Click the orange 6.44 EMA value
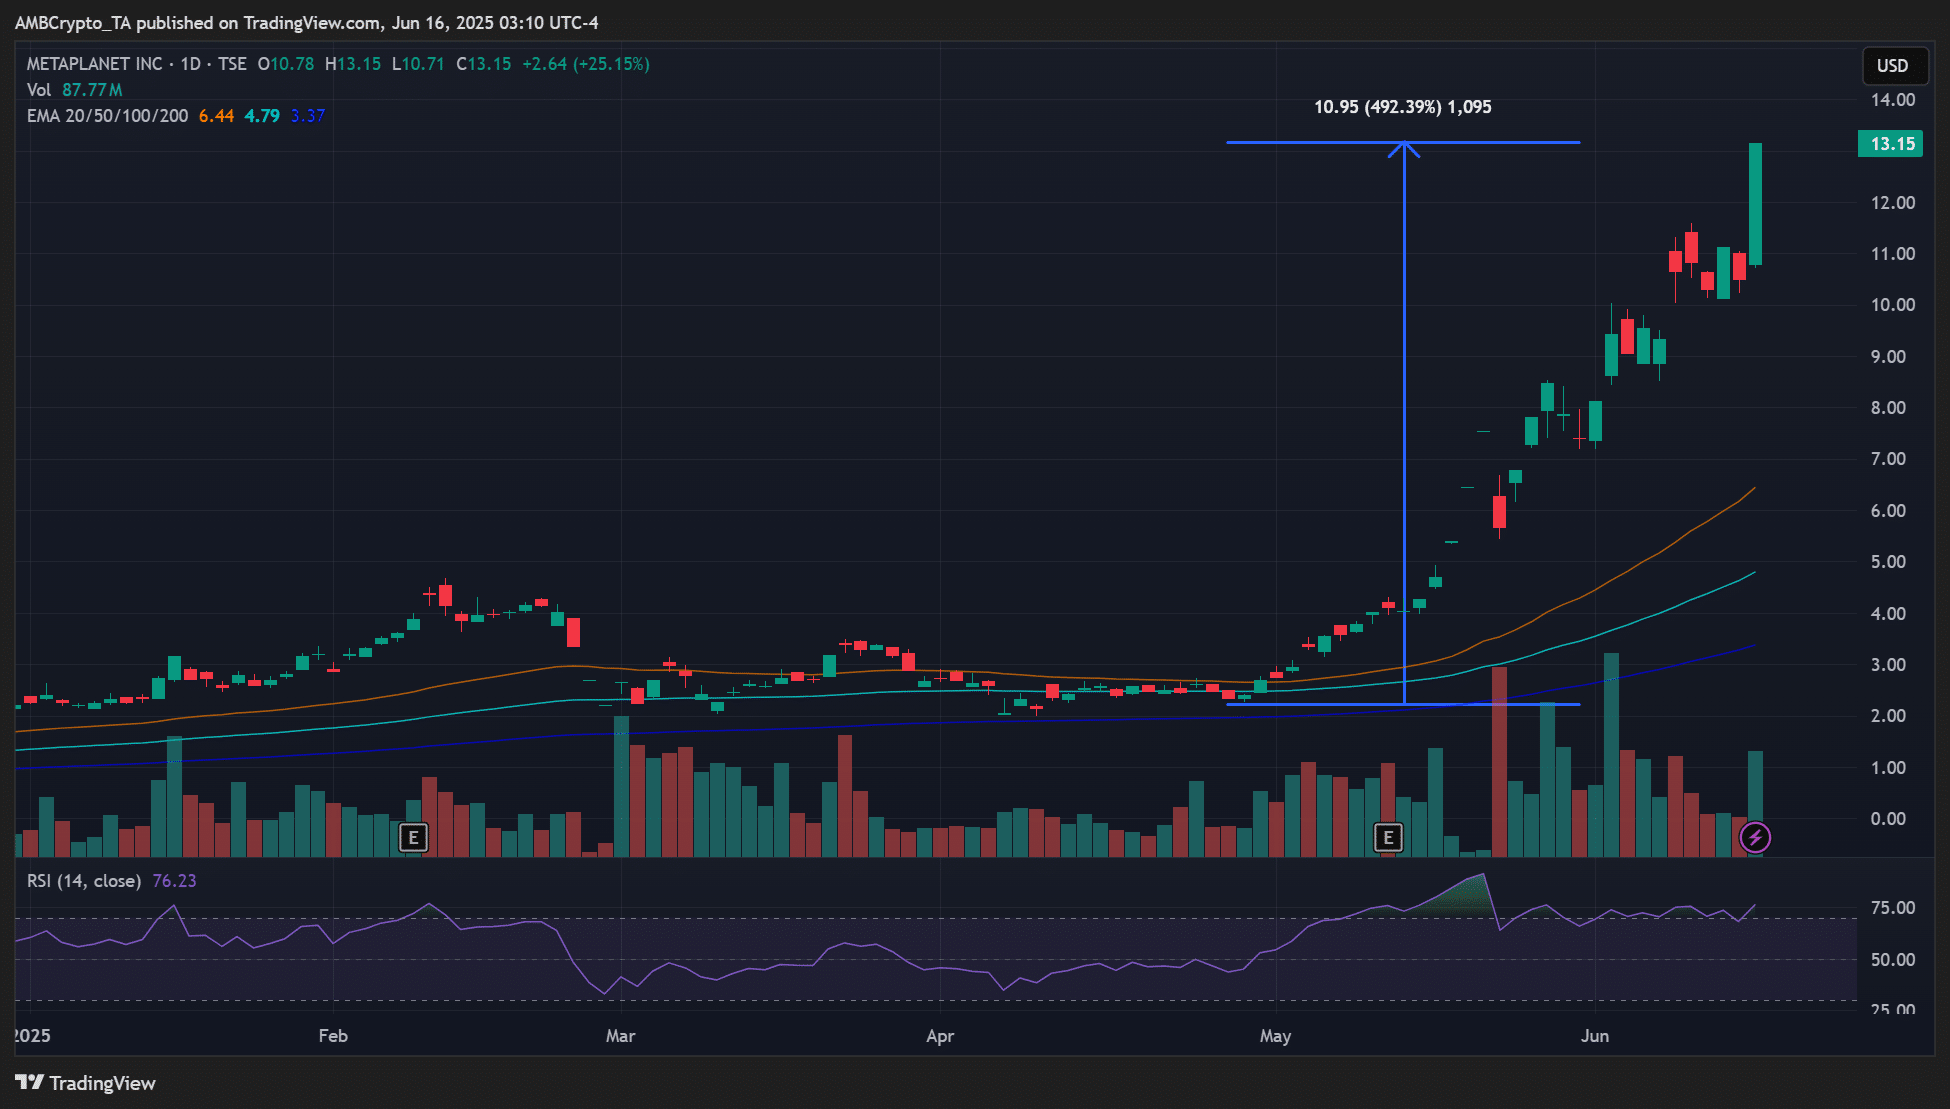This screenshot has height=1109, width=1950. tap(216, 116)
